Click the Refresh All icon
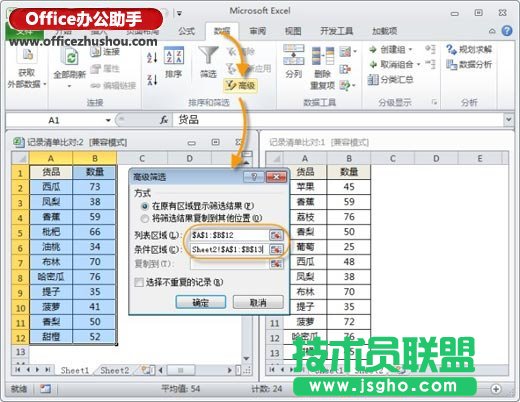This screenshot has width=520, height=402. pos(70,56)
